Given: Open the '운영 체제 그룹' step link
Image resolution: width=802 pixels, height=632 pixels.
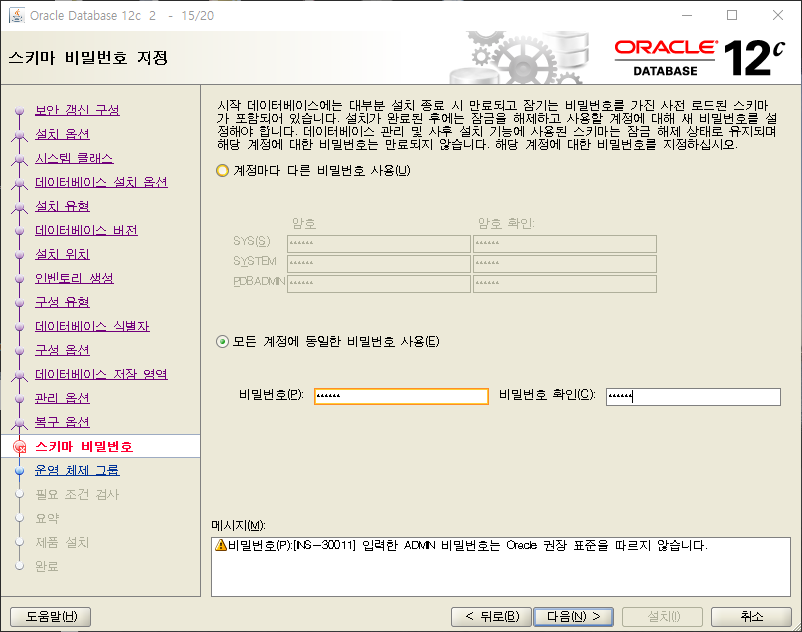Looking at the screenshot, I should (77, 470).
